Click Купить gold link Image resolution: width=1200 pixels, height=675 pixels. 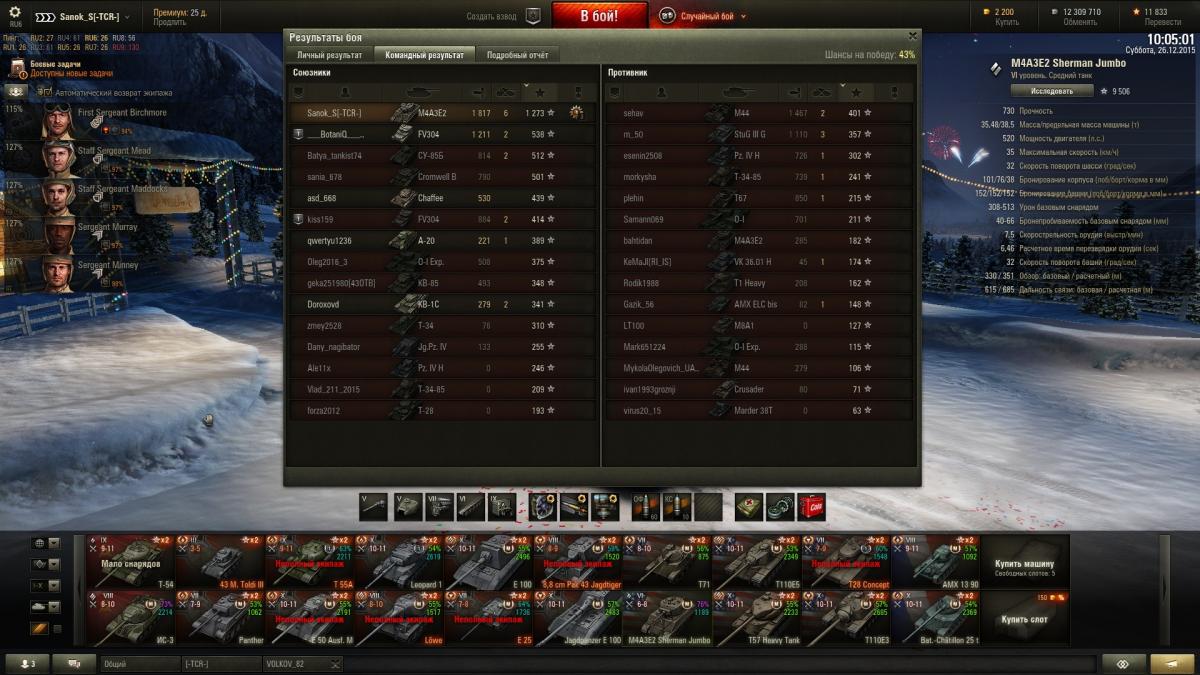tap(1007, 22)
